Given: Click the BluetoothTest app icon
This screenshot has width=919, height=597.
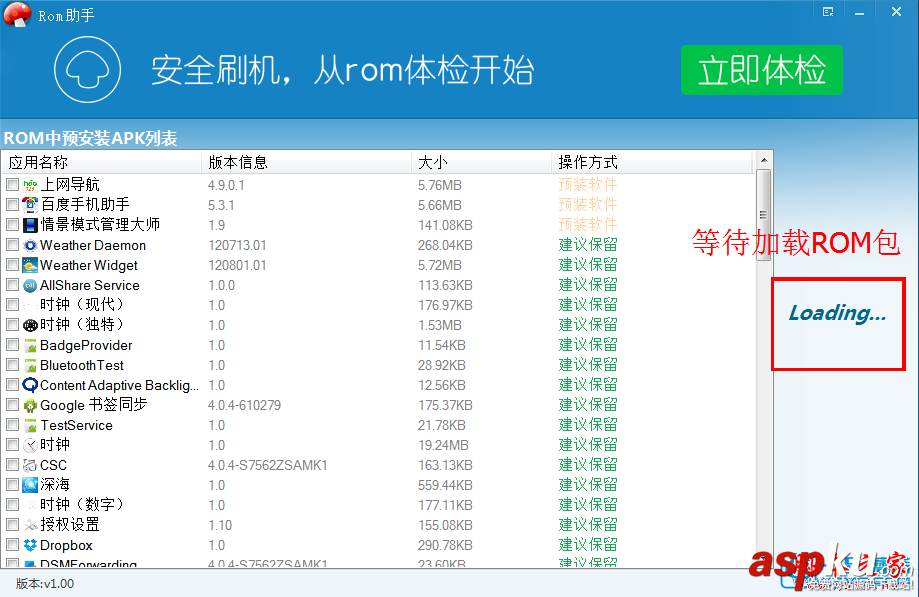Looking at the screenshot, I should [30, 365].
